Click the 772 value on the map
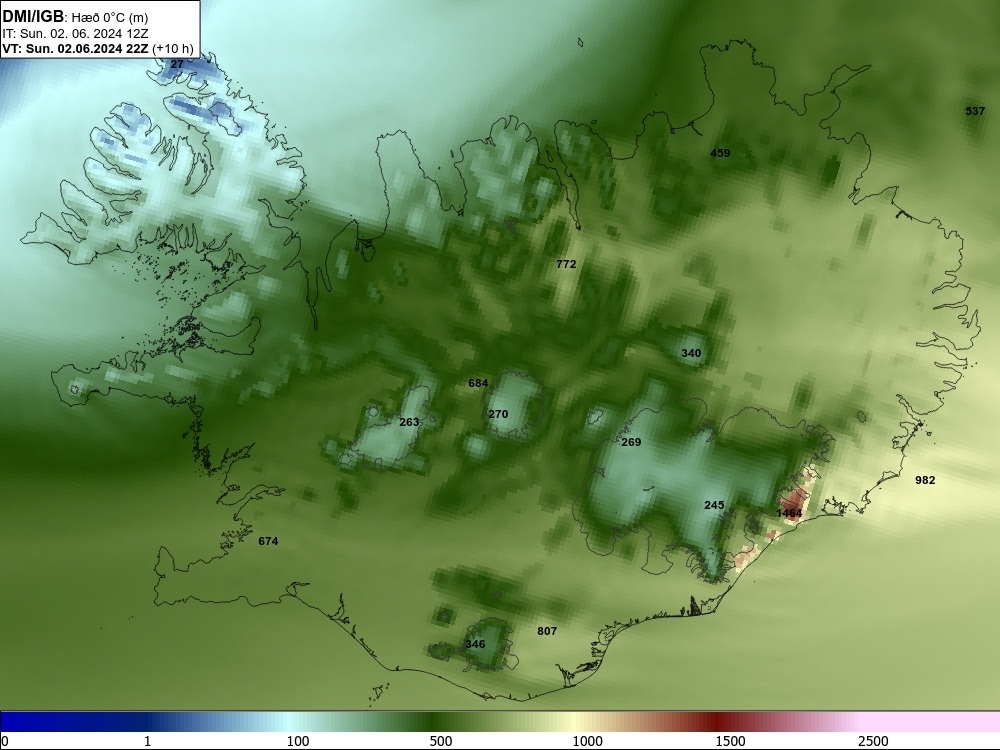Image resolution: width=1000 pixels, height=750 pixels. tap(566, 264)
